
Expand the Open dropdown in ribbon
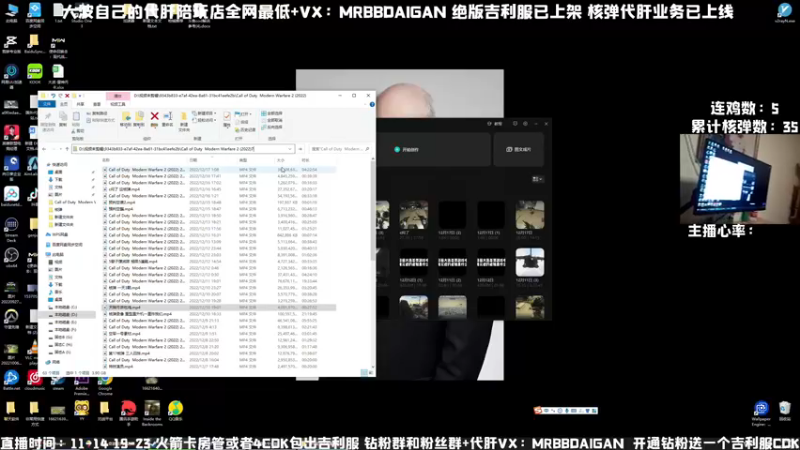pos(243,114)
